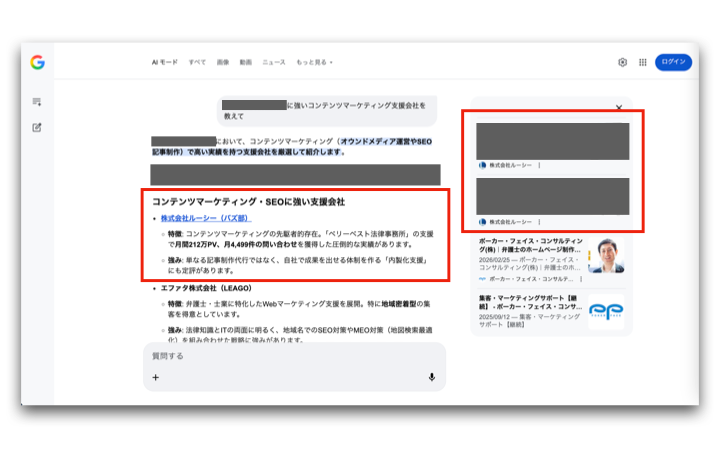Select the AI モード tab
Screen dimensions: 720x450
click(x=165, y=62)
